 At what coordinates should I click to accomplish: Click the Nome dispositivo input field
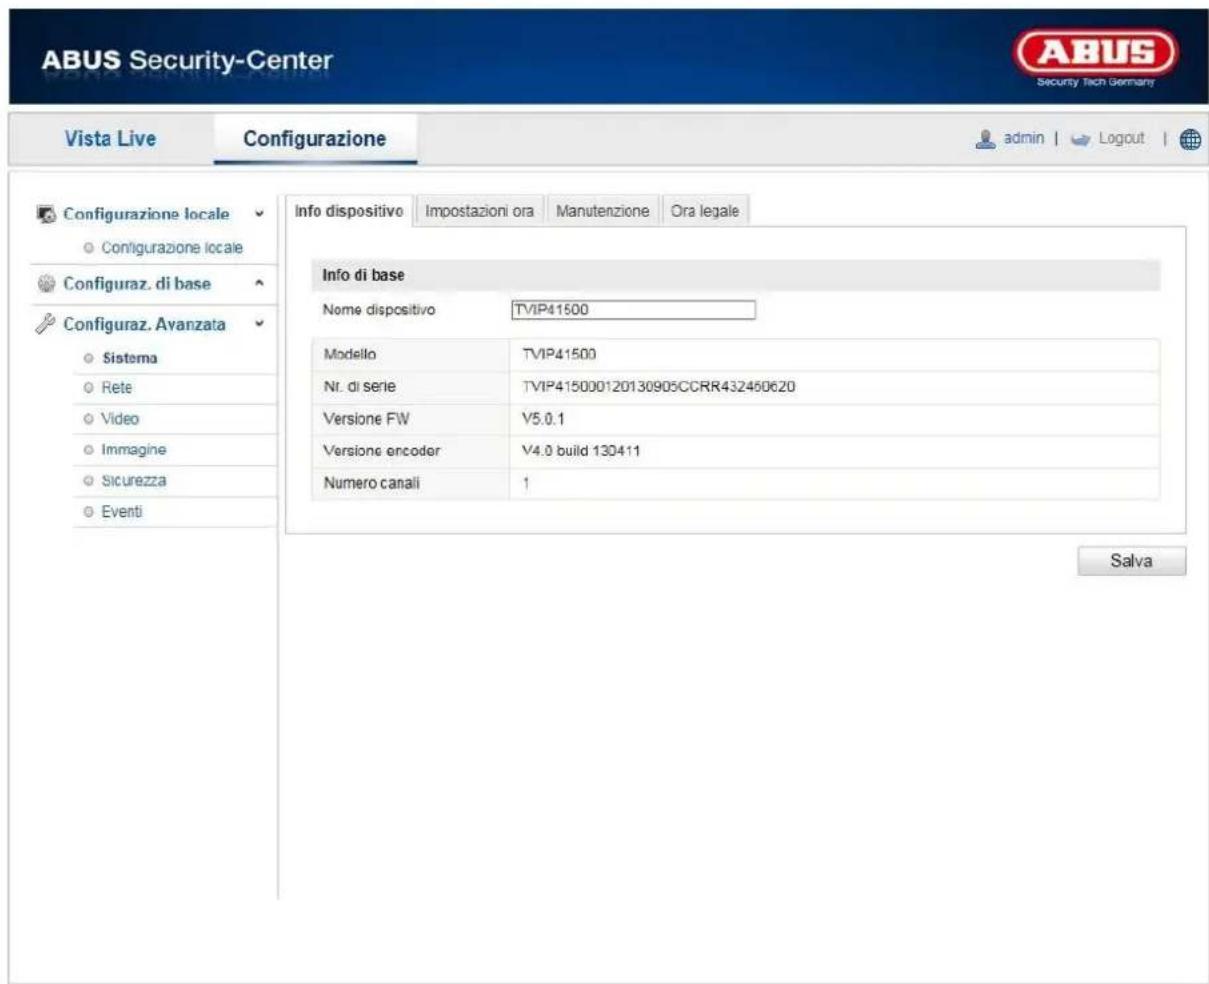(x=632, y=310)
